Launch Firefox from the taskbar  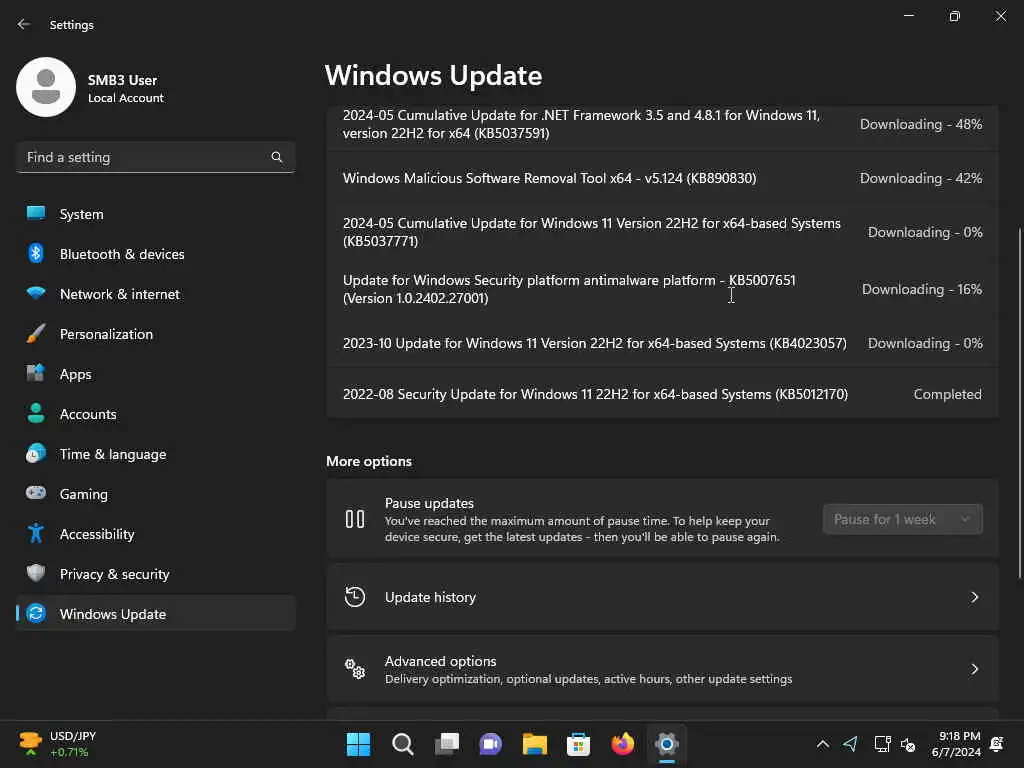(622, 744)
